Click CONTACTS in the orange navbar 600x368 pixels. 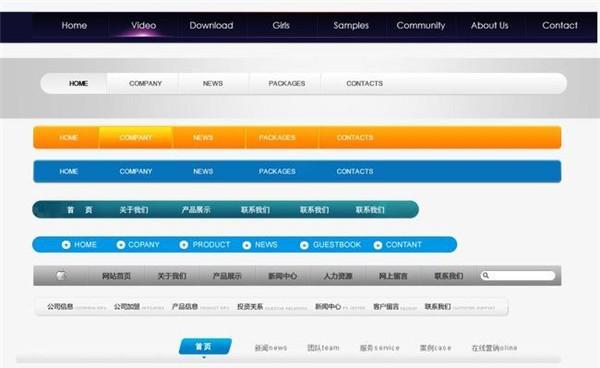pyautogui.click(x=355, y=138)
